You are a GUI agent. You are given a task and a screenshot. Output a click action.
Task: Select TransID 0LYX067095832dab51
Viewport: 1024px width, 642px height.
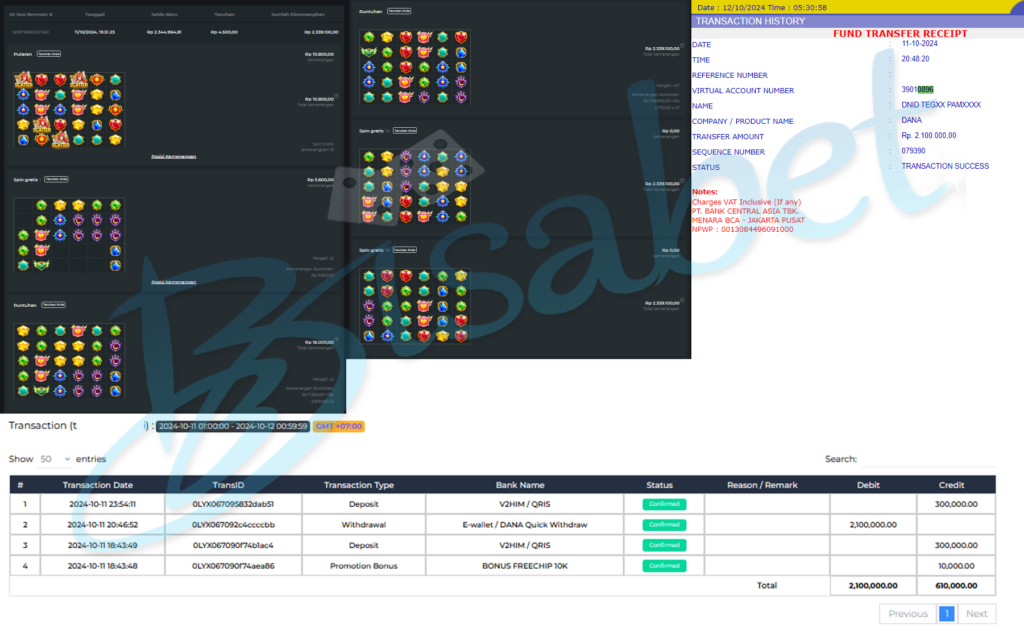tap(233, 504)
